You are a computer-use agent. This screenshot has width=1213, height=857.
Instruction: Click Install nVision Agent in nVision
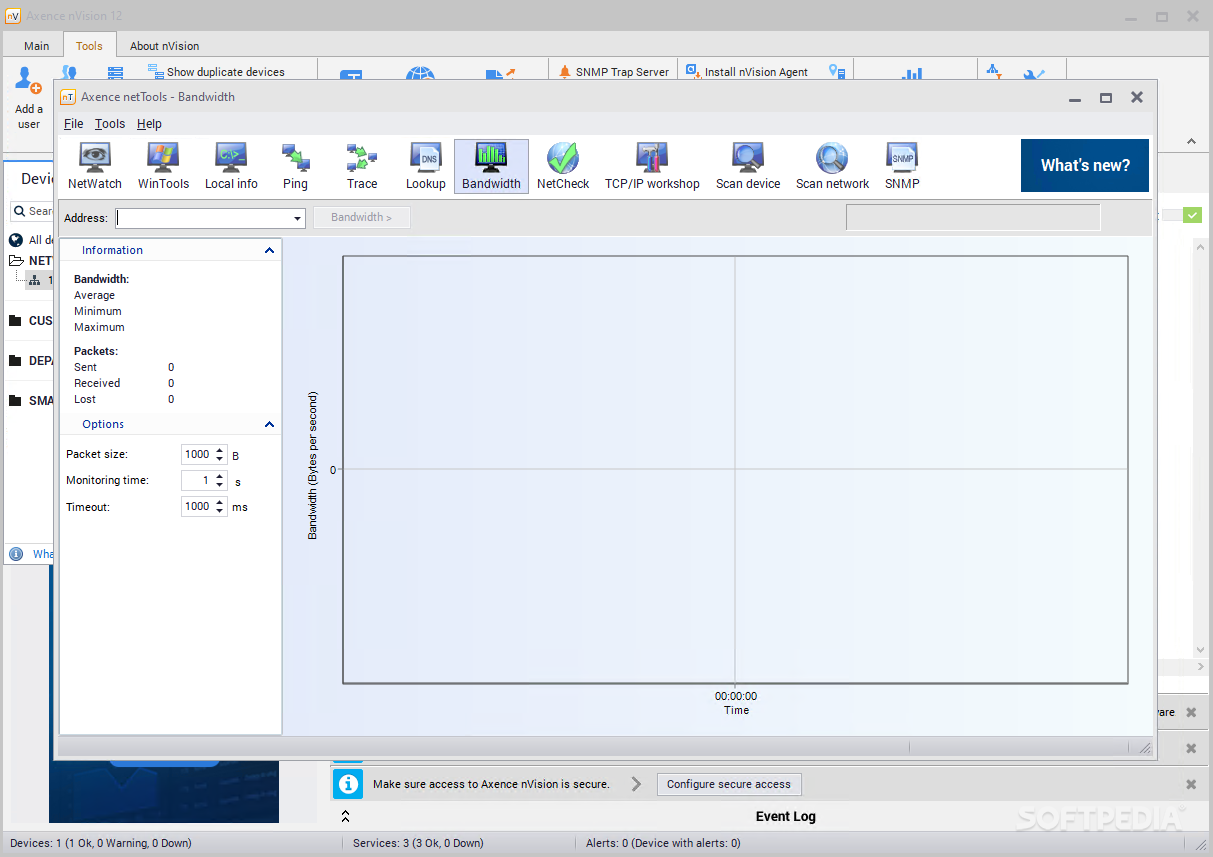[747, 72]
